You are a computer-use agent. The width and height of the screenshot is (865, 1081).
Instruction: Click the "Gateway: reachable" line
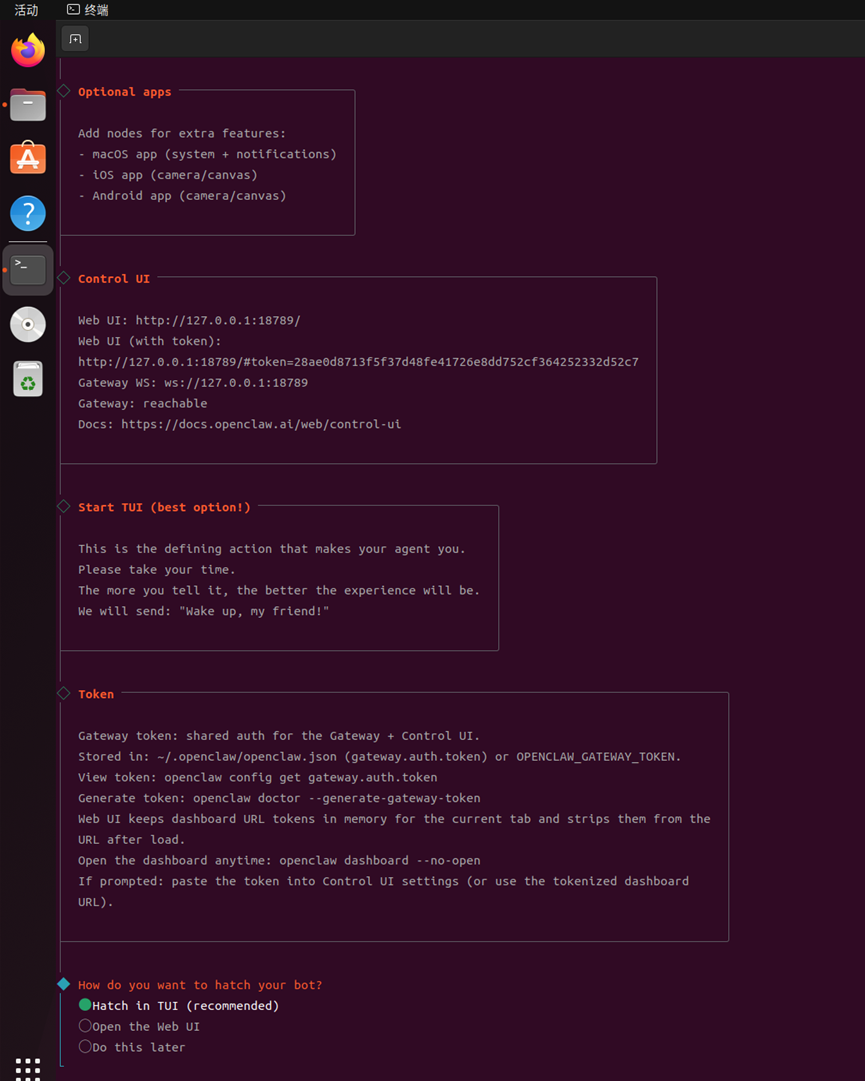click(x=143, y=403)
